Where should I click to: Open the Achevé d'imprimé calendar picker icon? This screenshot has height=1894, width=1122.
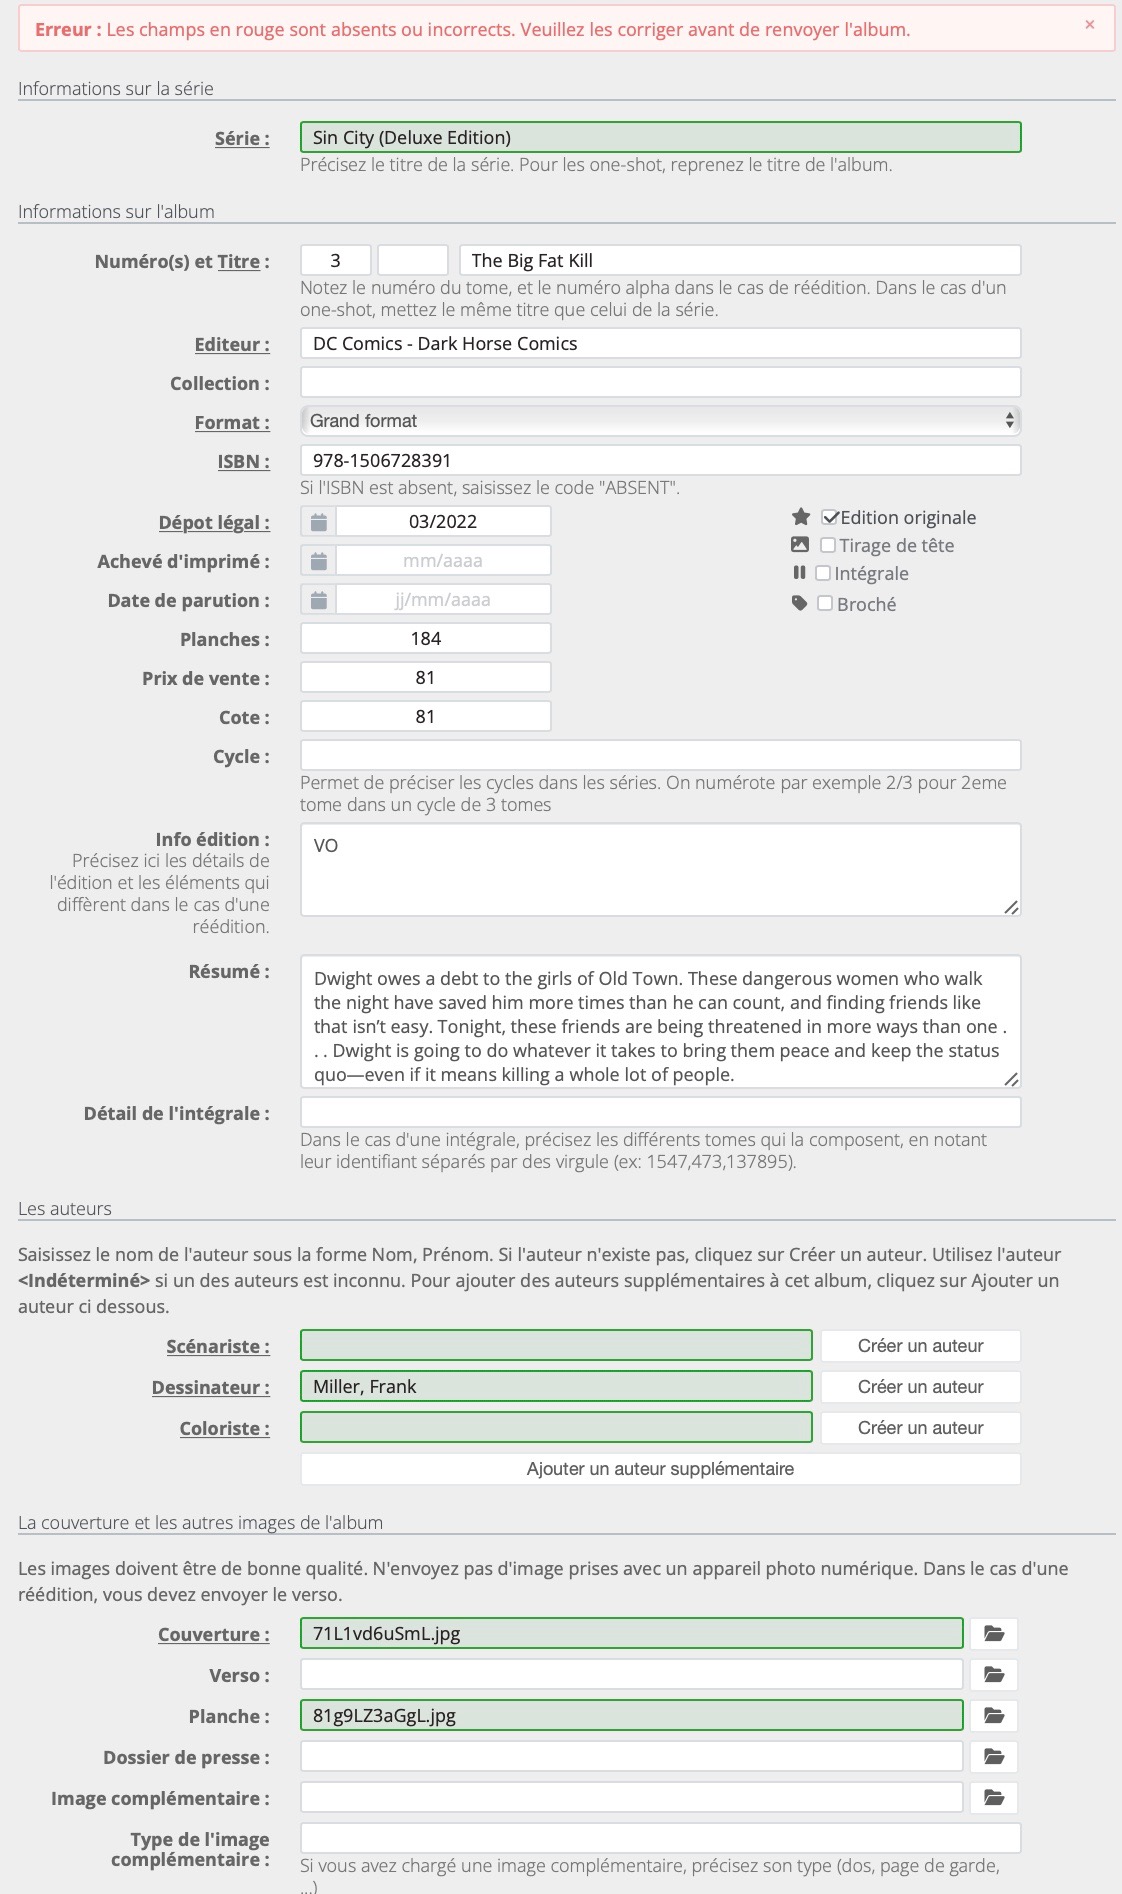tap(318, 561)
